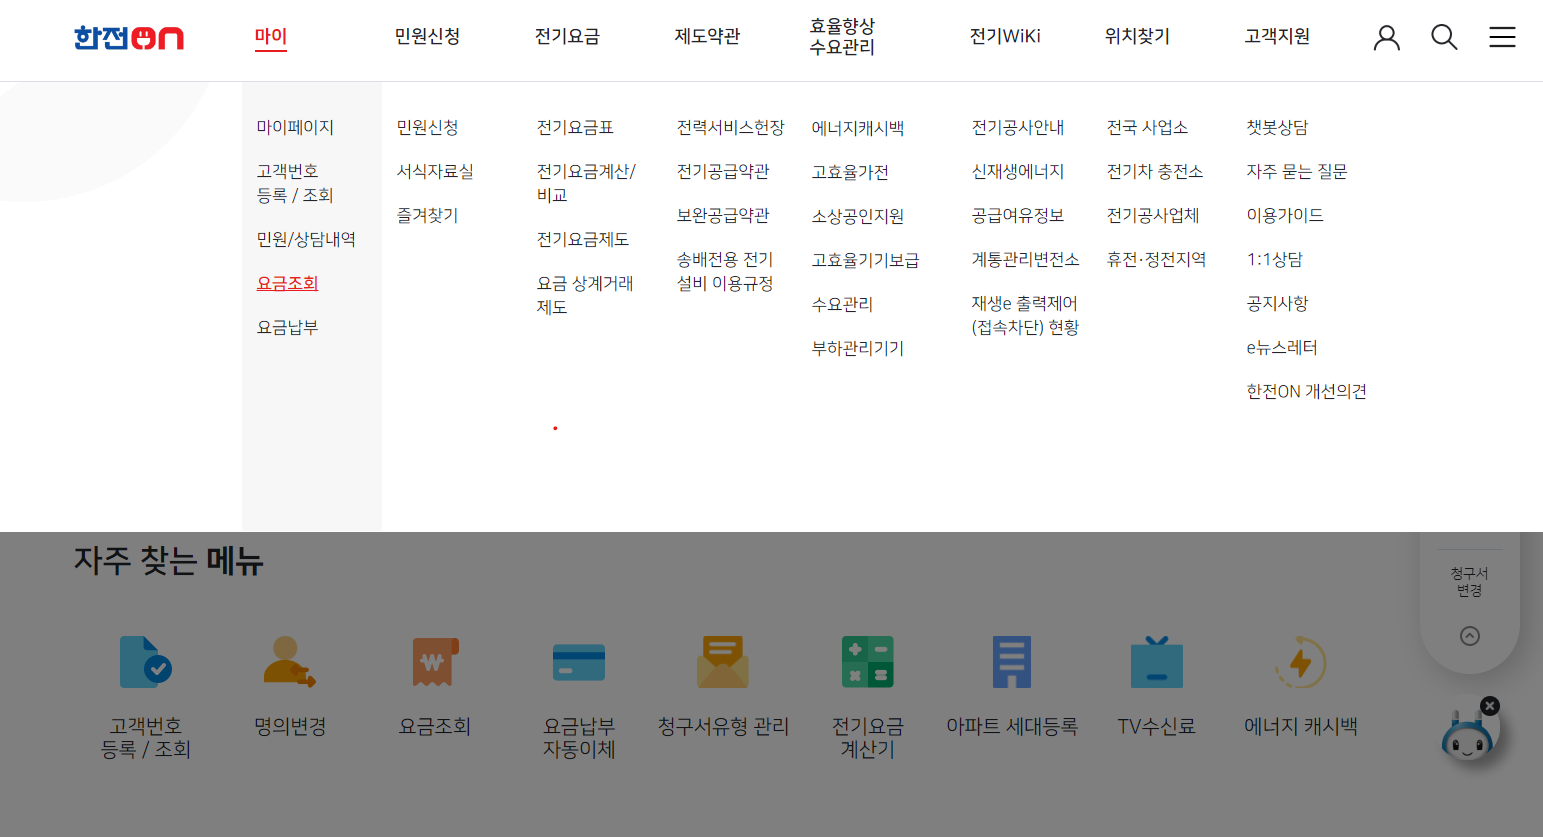Open the 전기WiKi top menu
Viewport: 1543px width, 837px height.
pyautogui.click(x=1005, y=37)
